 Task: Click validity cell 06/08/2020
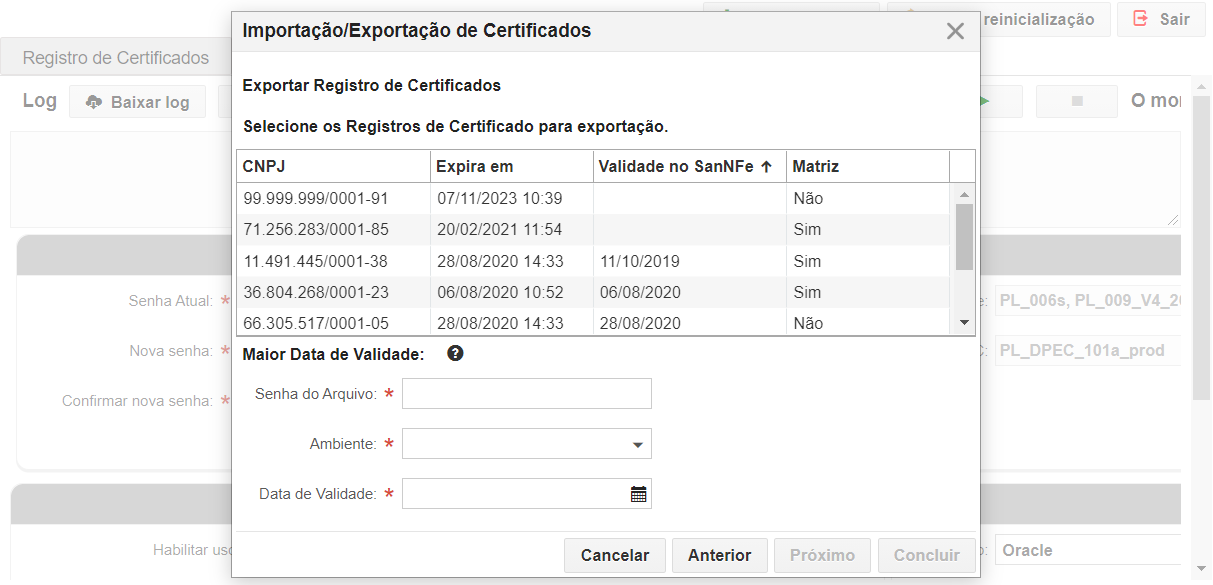[639, 292]
